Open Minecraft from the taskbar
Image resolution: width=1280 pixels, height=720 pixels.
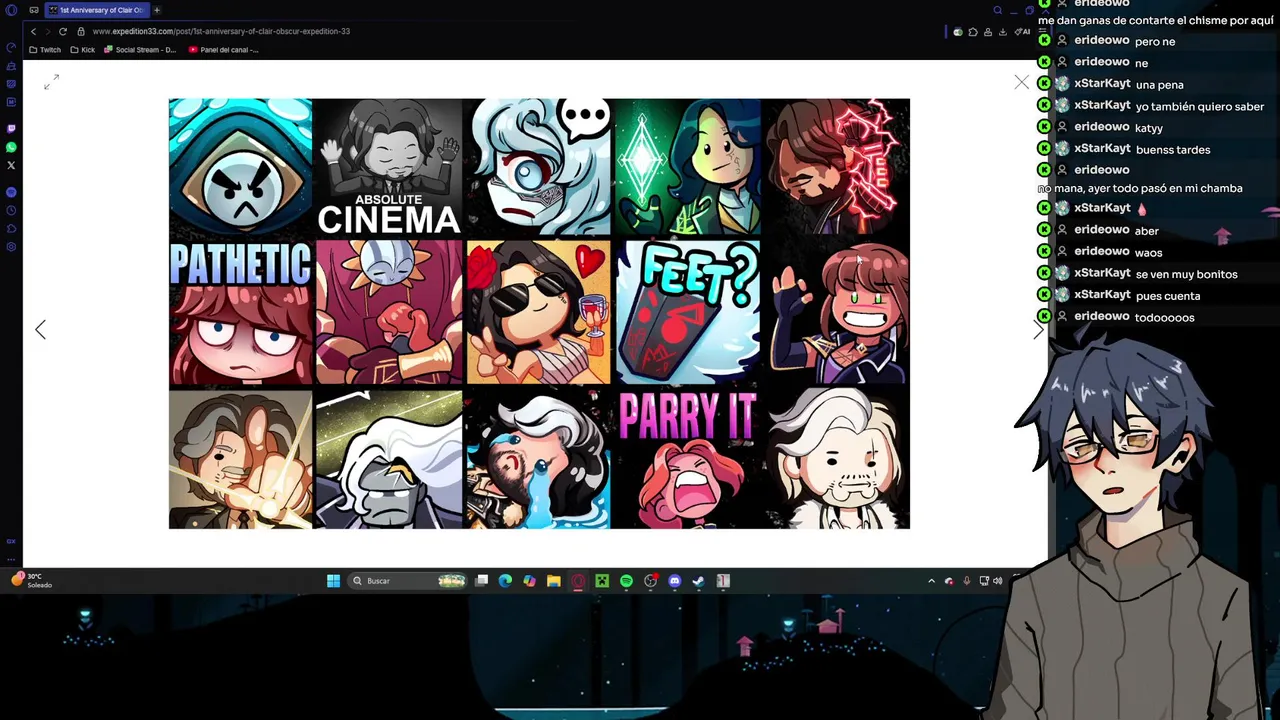tap(602, 581)
